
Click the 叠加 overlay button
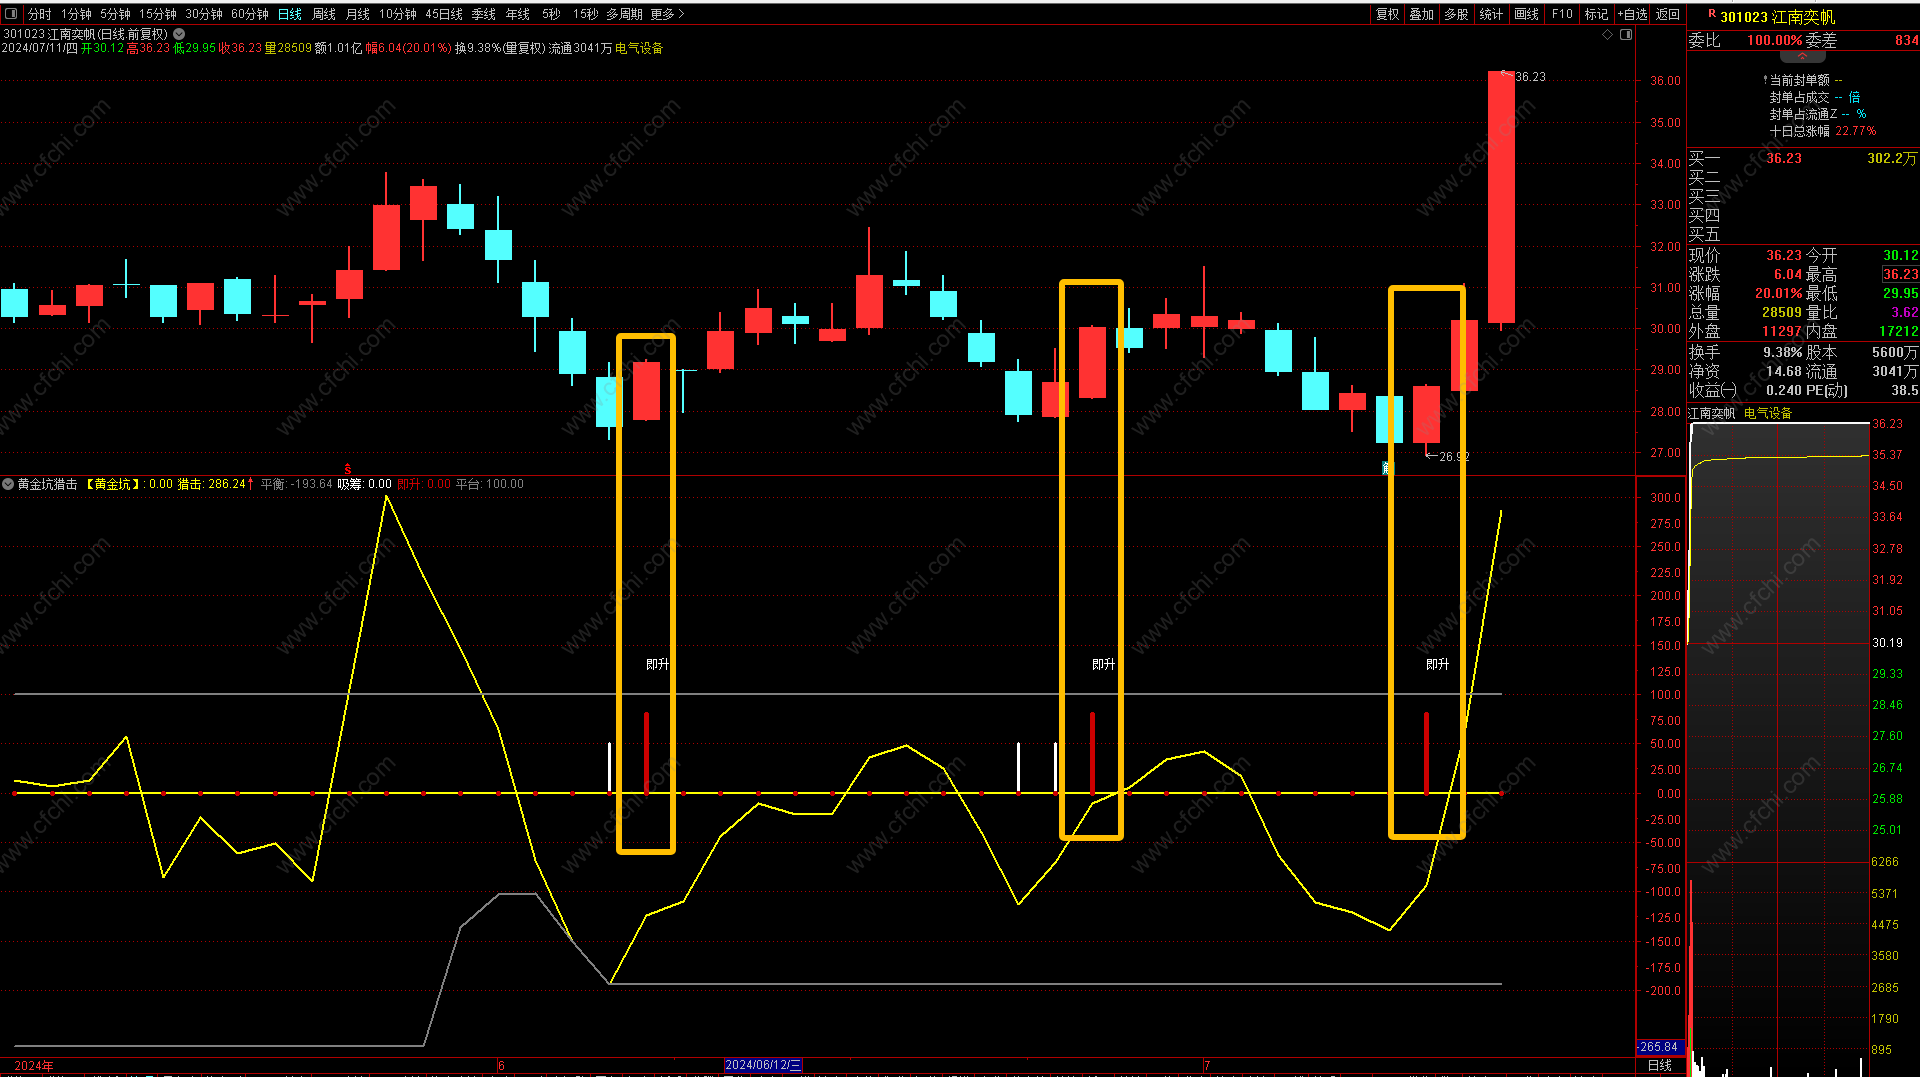click(1421, 14)
